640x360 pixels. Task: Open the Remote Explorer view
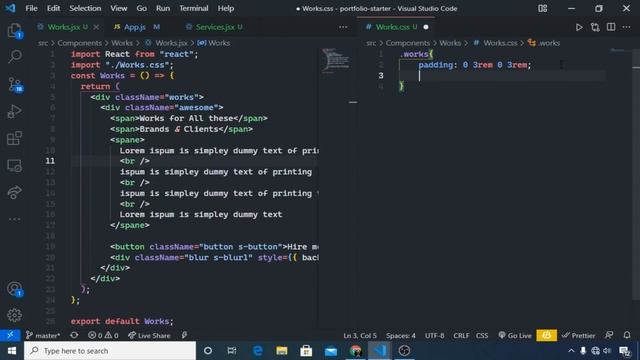point(15,165)
